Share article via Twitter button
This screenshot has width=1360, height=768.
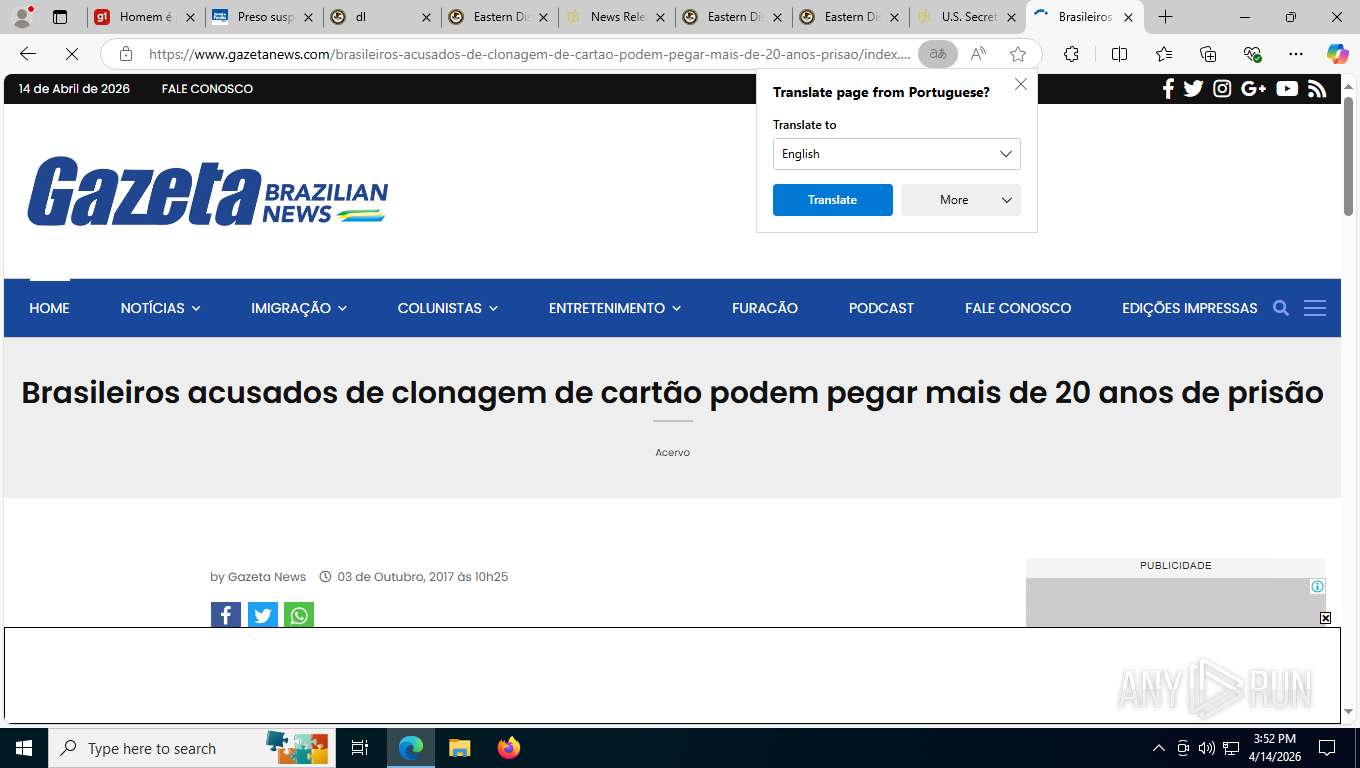click(263, 615)
